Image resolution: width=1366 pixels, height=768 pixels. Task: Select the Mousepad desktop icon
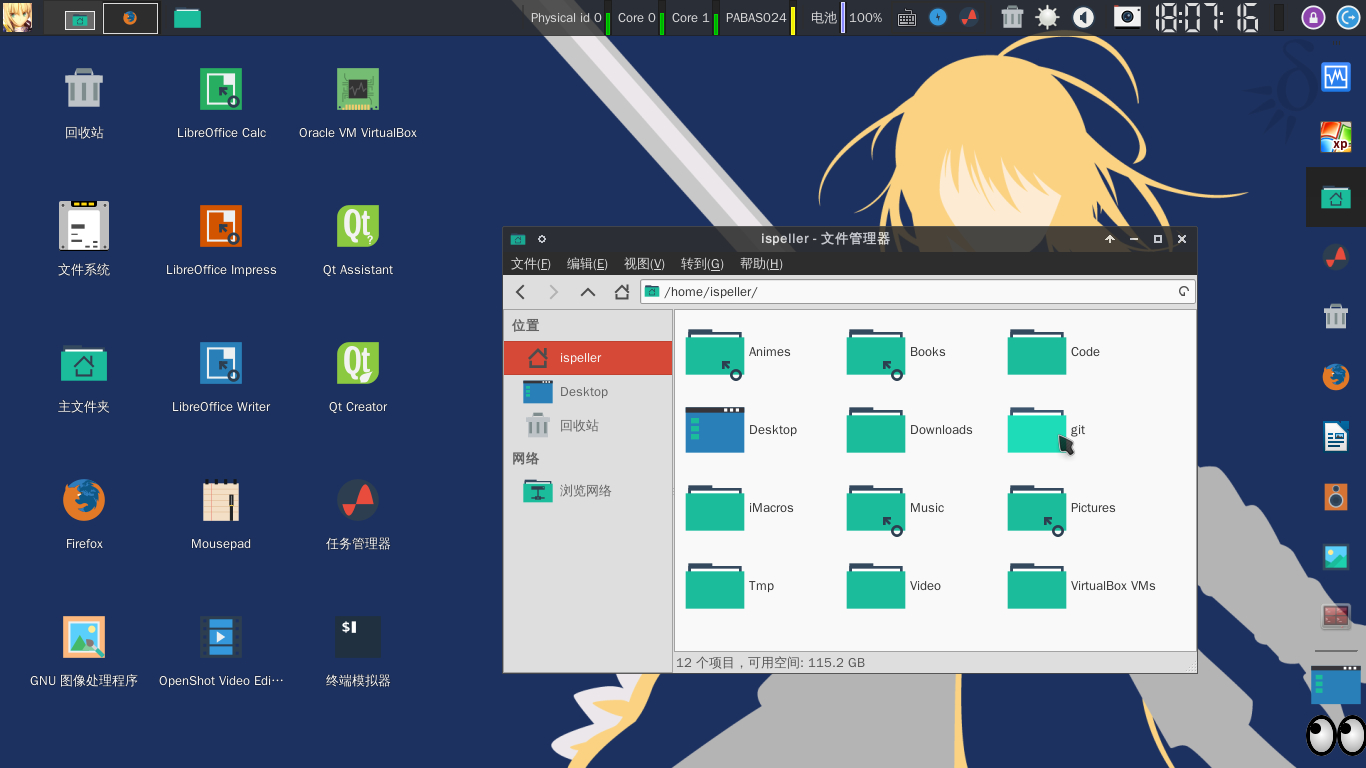coord(221,515)
